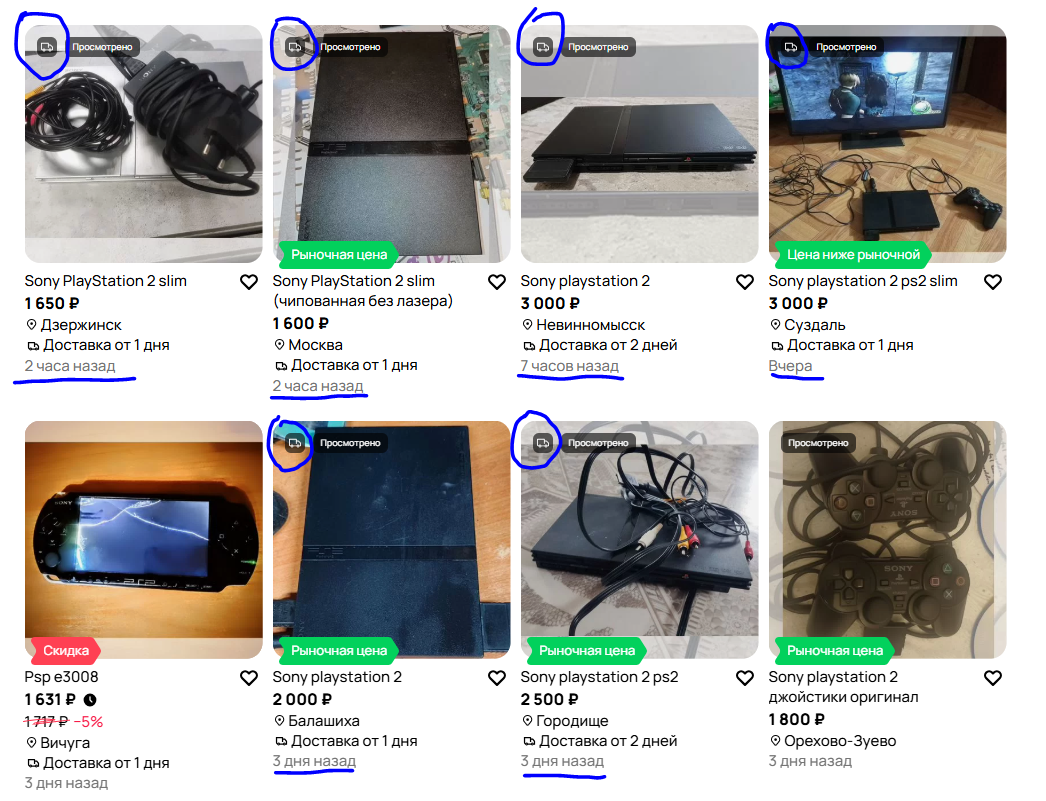The height and width of the screenshot is (801, 1046).
Task: Click heart icon for the Суздаль ps2 slim listing
Action: [993, 282]
